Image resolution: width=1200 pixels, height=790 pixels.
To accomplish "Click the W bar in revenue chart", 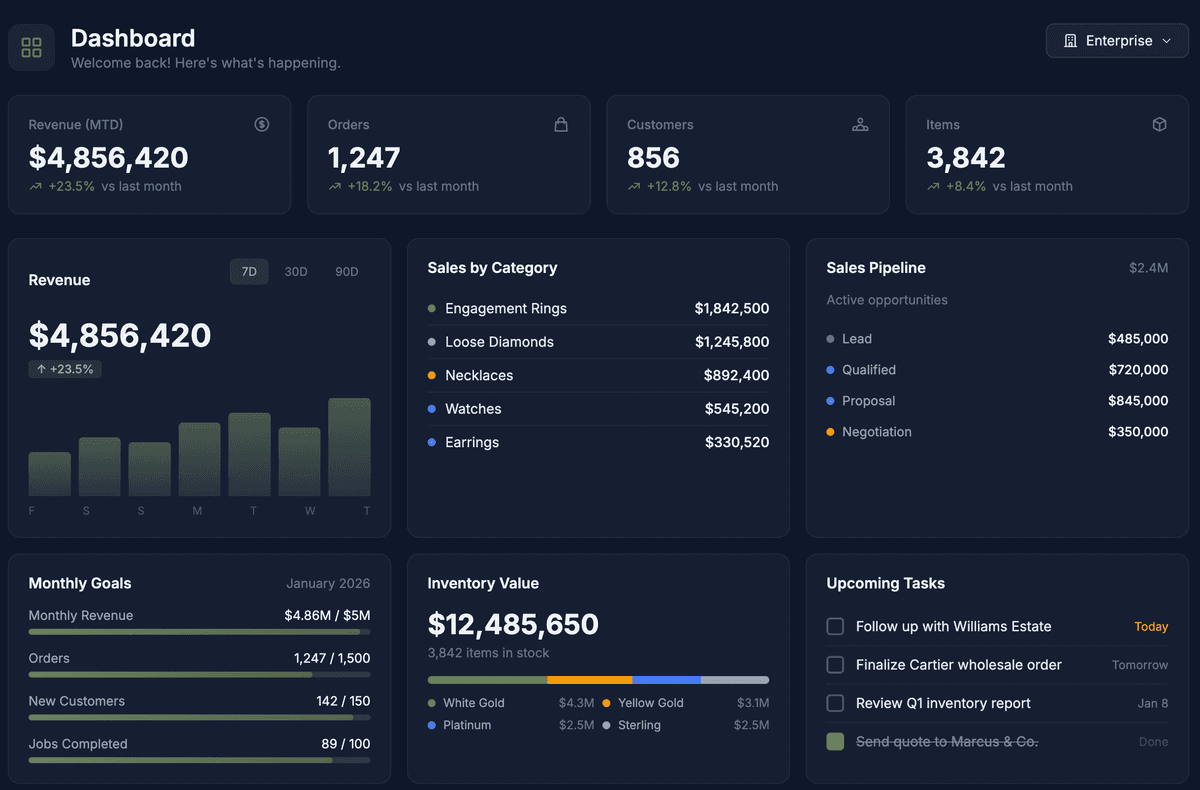I will [x=299, y=462].
